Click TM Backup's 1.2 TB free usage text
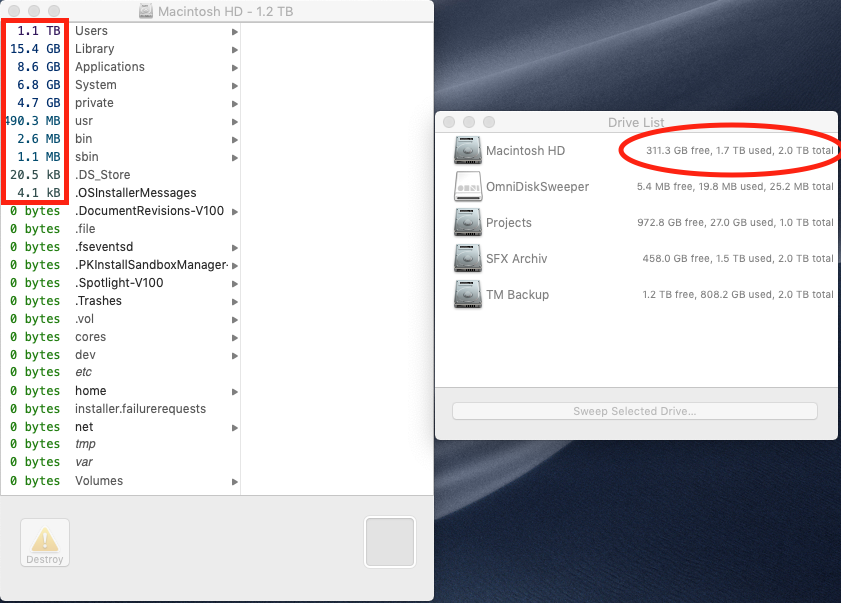This screenshot has width=841, height=603. [x=737, y=294]
